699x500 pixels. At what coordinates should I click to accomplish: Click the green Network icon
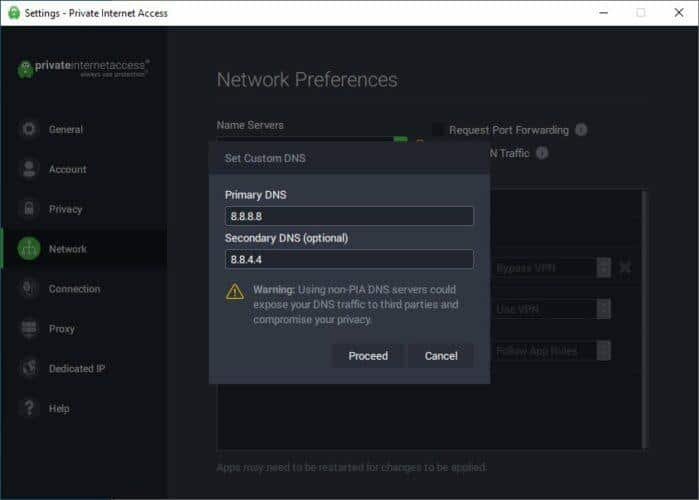pyautogui.click(x=29, y=248)
